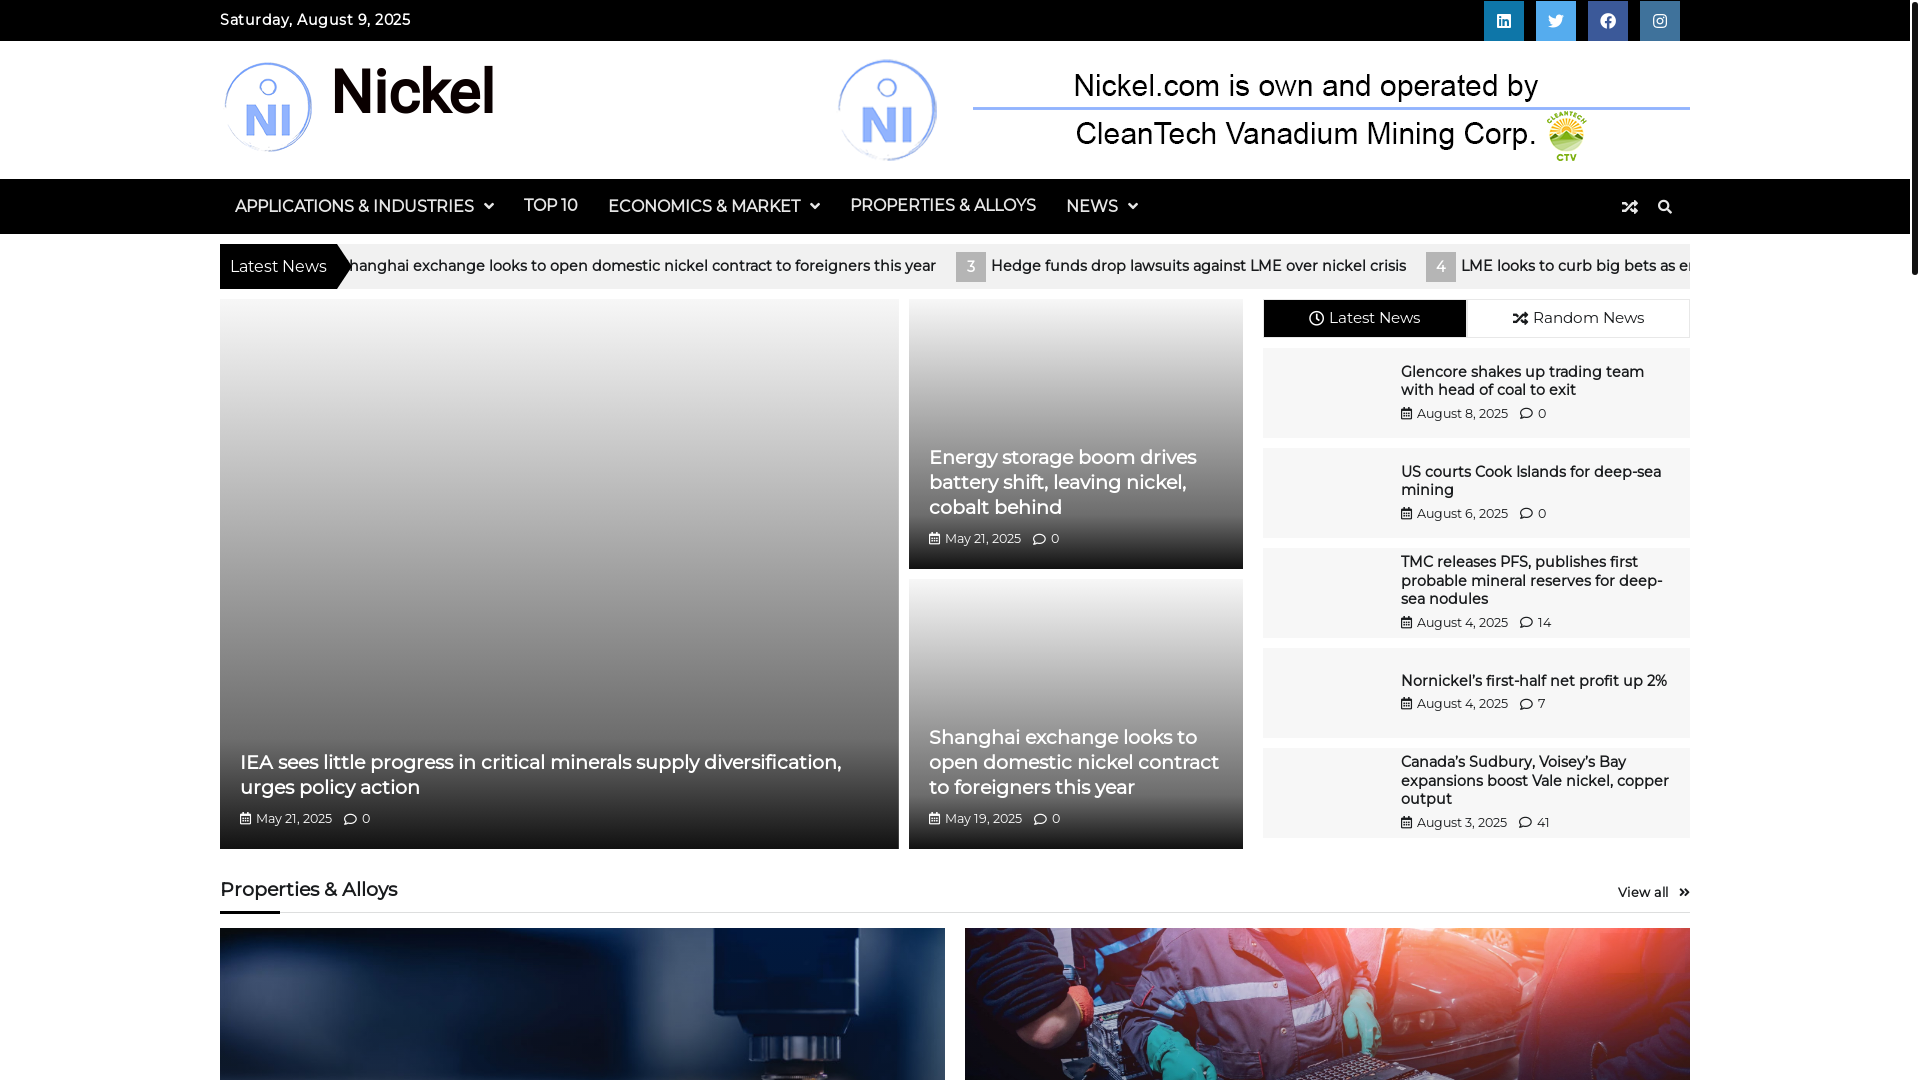This screenshot has height=1080, width=1920.
Task: Open Properties & Alloys menu item
Action: [942, 206]
